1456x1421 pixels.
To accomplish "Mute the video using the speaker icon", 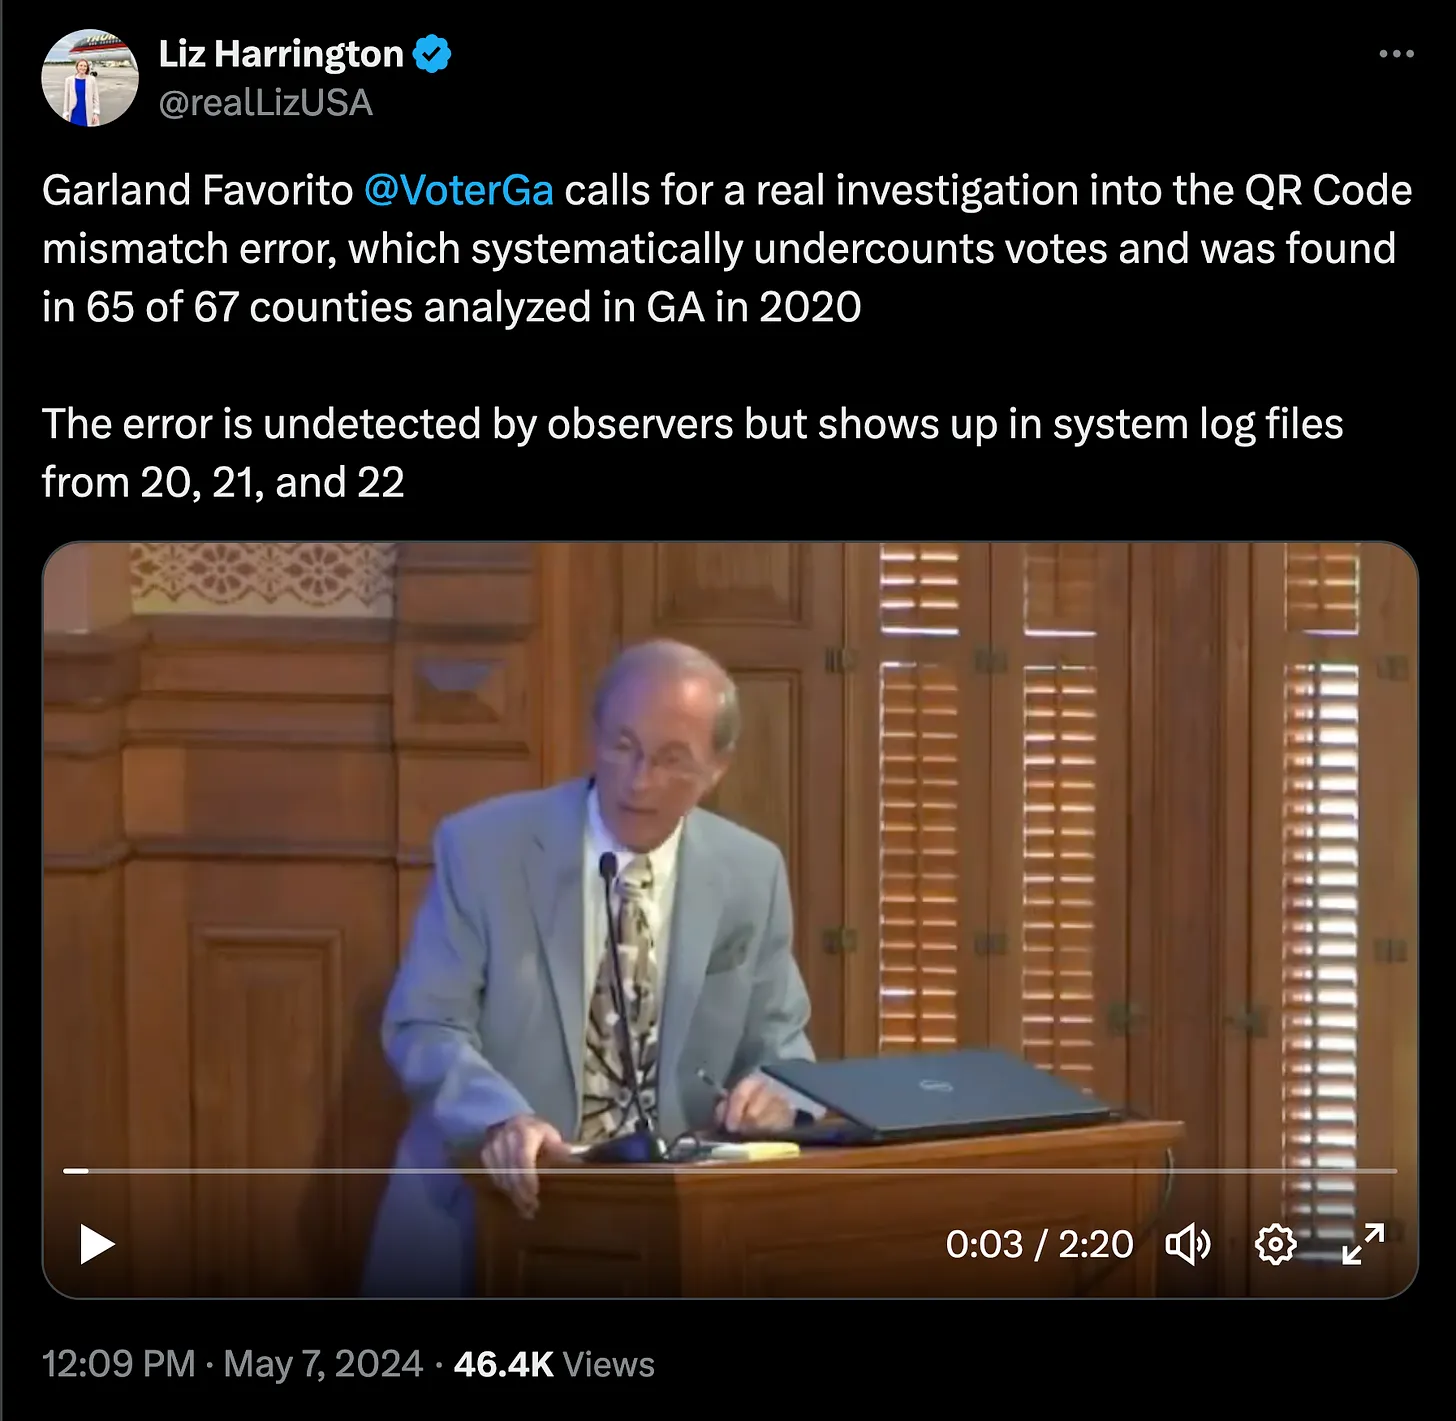I will [1188, 1245].
